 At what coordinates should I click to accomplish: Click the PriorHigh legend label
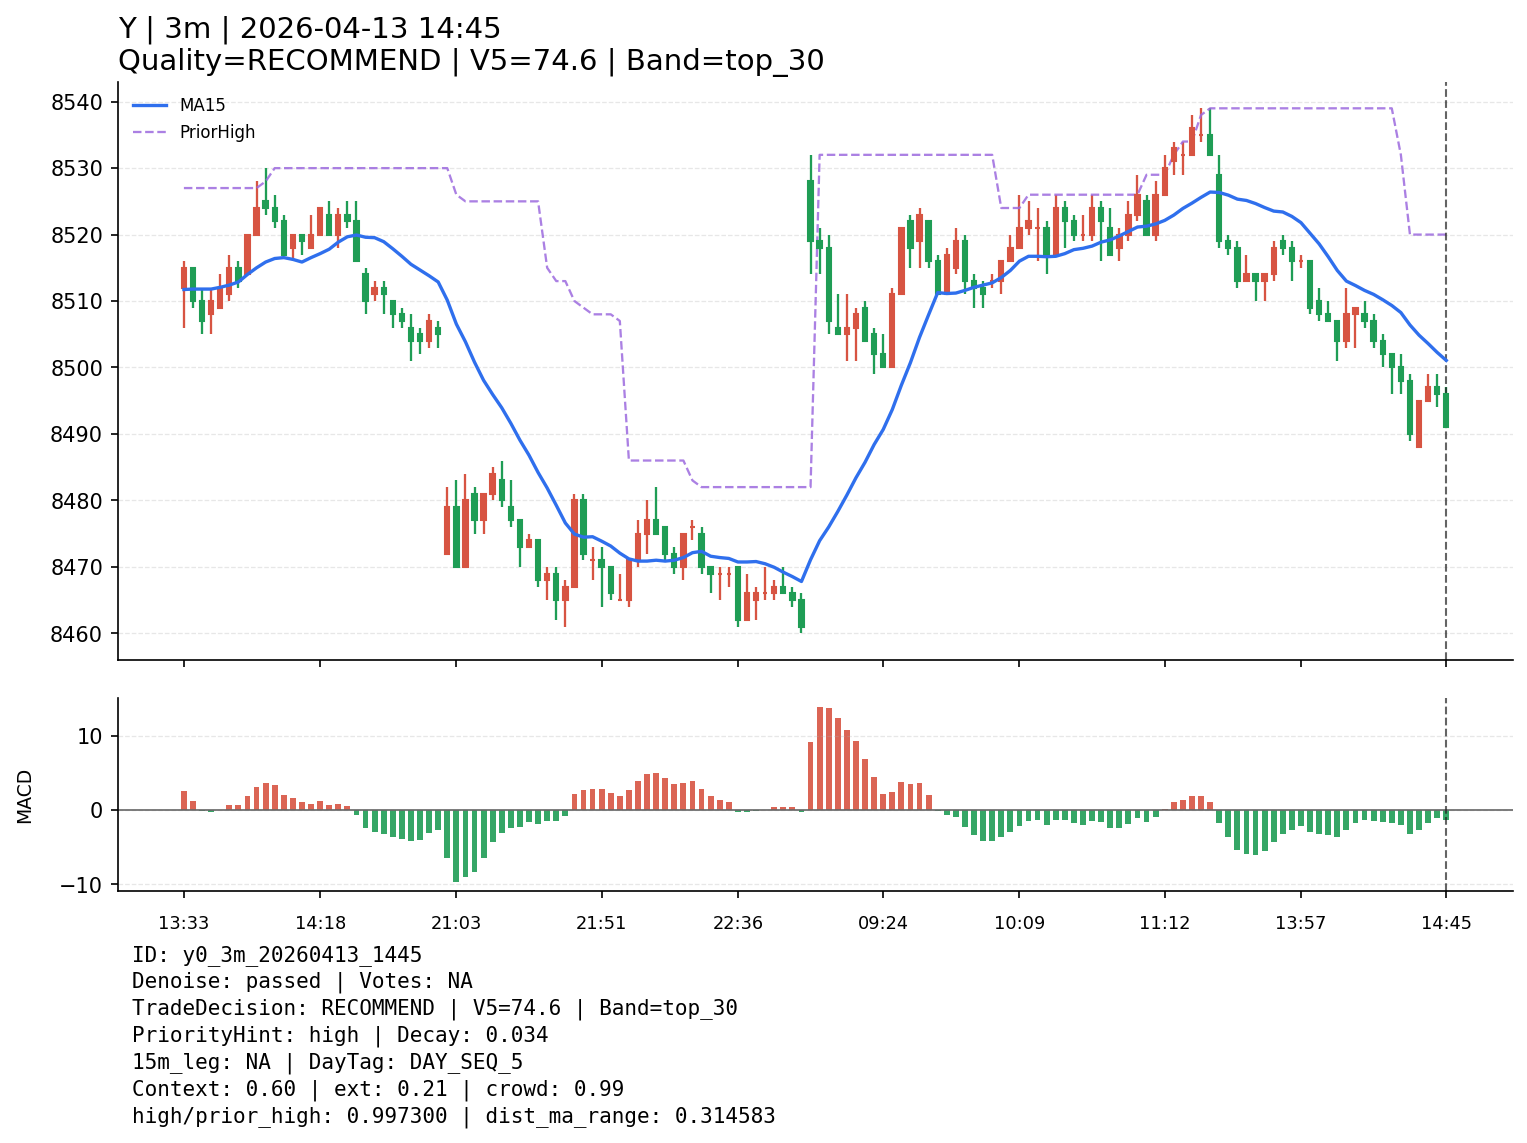click(217, 132)
